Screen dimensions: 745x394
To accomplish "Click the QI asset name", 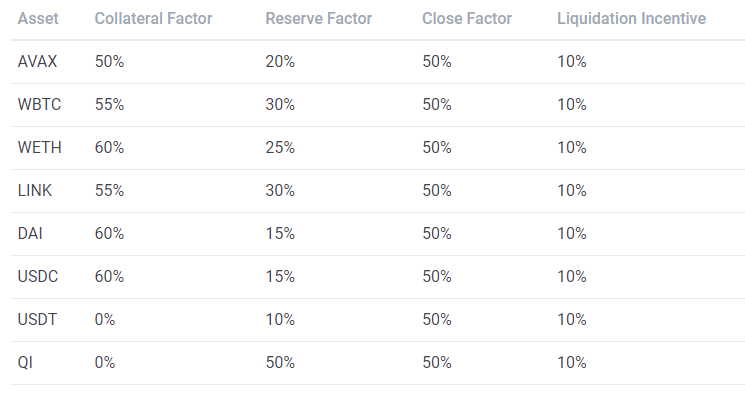I will click(25, 363).
